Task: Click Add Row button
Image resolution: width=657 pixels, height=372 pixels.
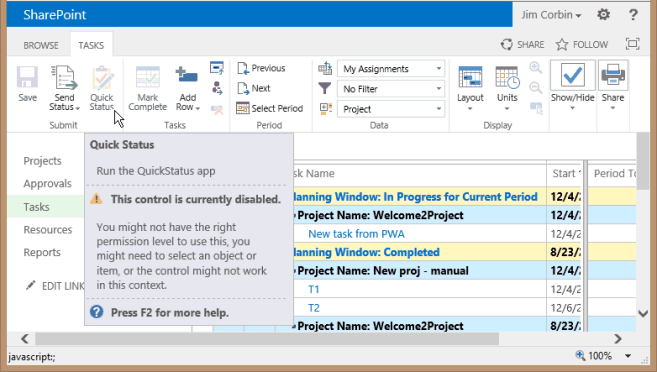Action: click(x=187, y=88)
